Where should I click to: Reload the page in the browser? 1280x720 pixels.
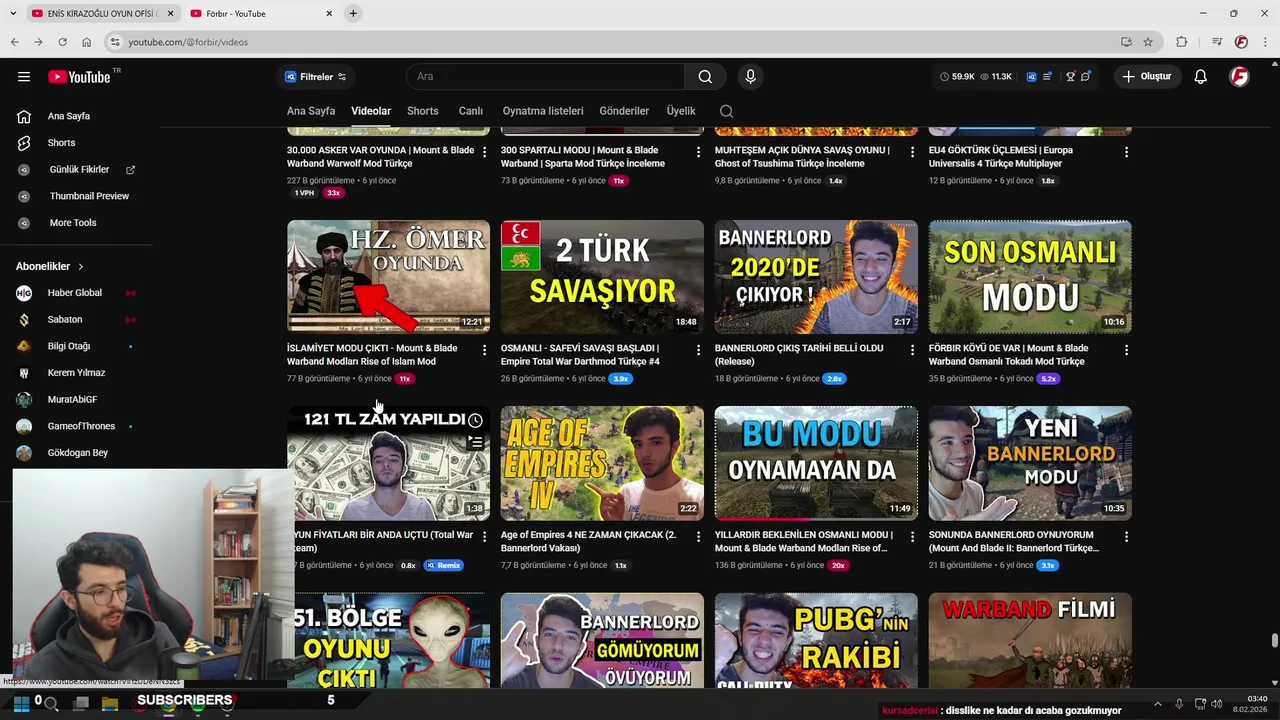62,42
